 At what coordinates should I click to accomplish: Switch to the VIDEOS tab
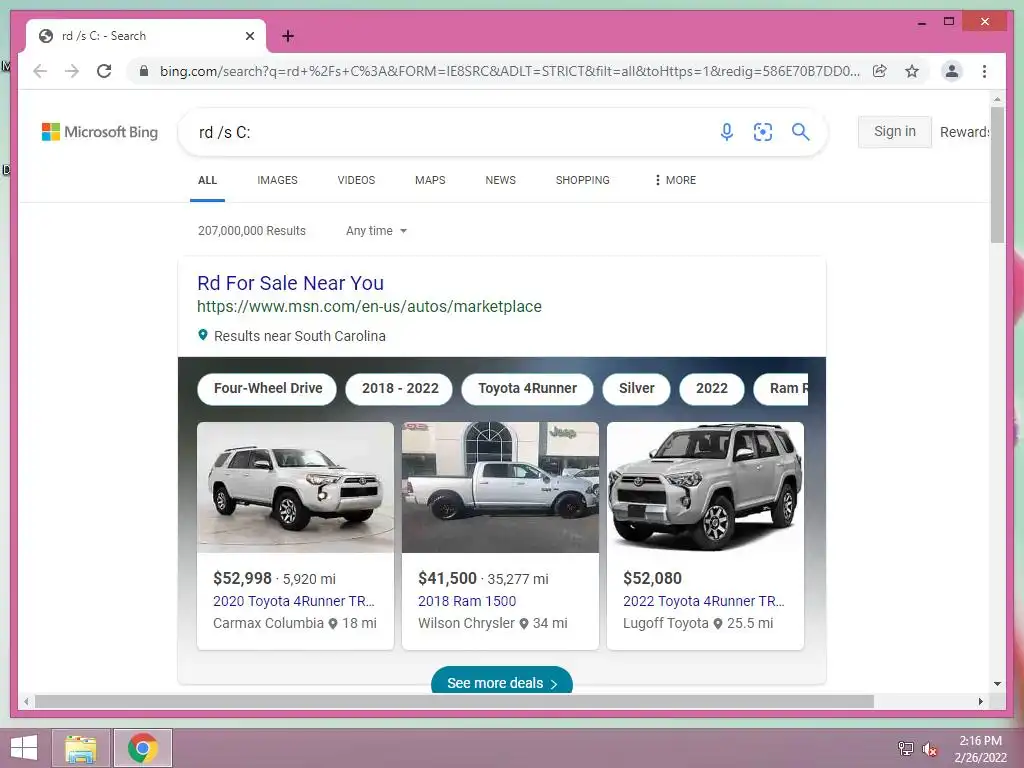(x=357, y=180)
